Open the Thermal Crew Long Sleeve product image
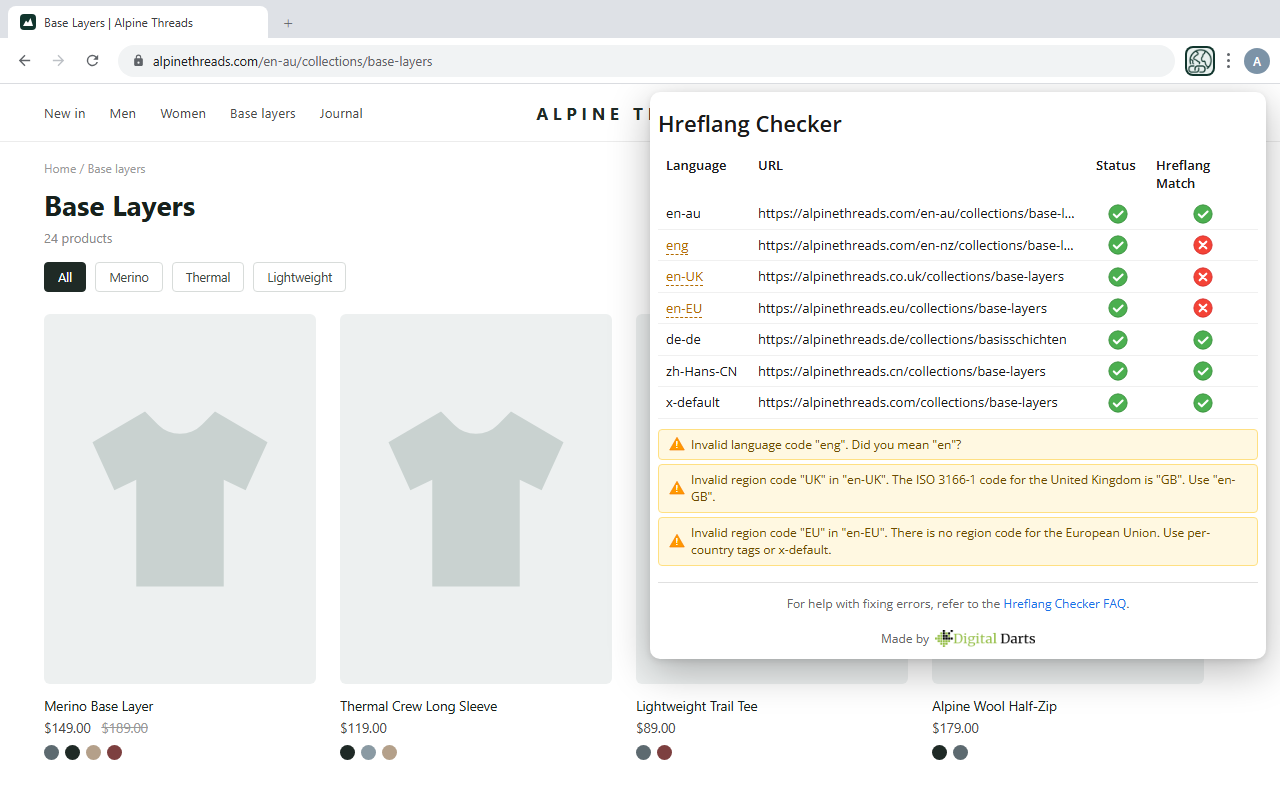Viewport: 1280px width, 800px height. [x=476, y=499]
